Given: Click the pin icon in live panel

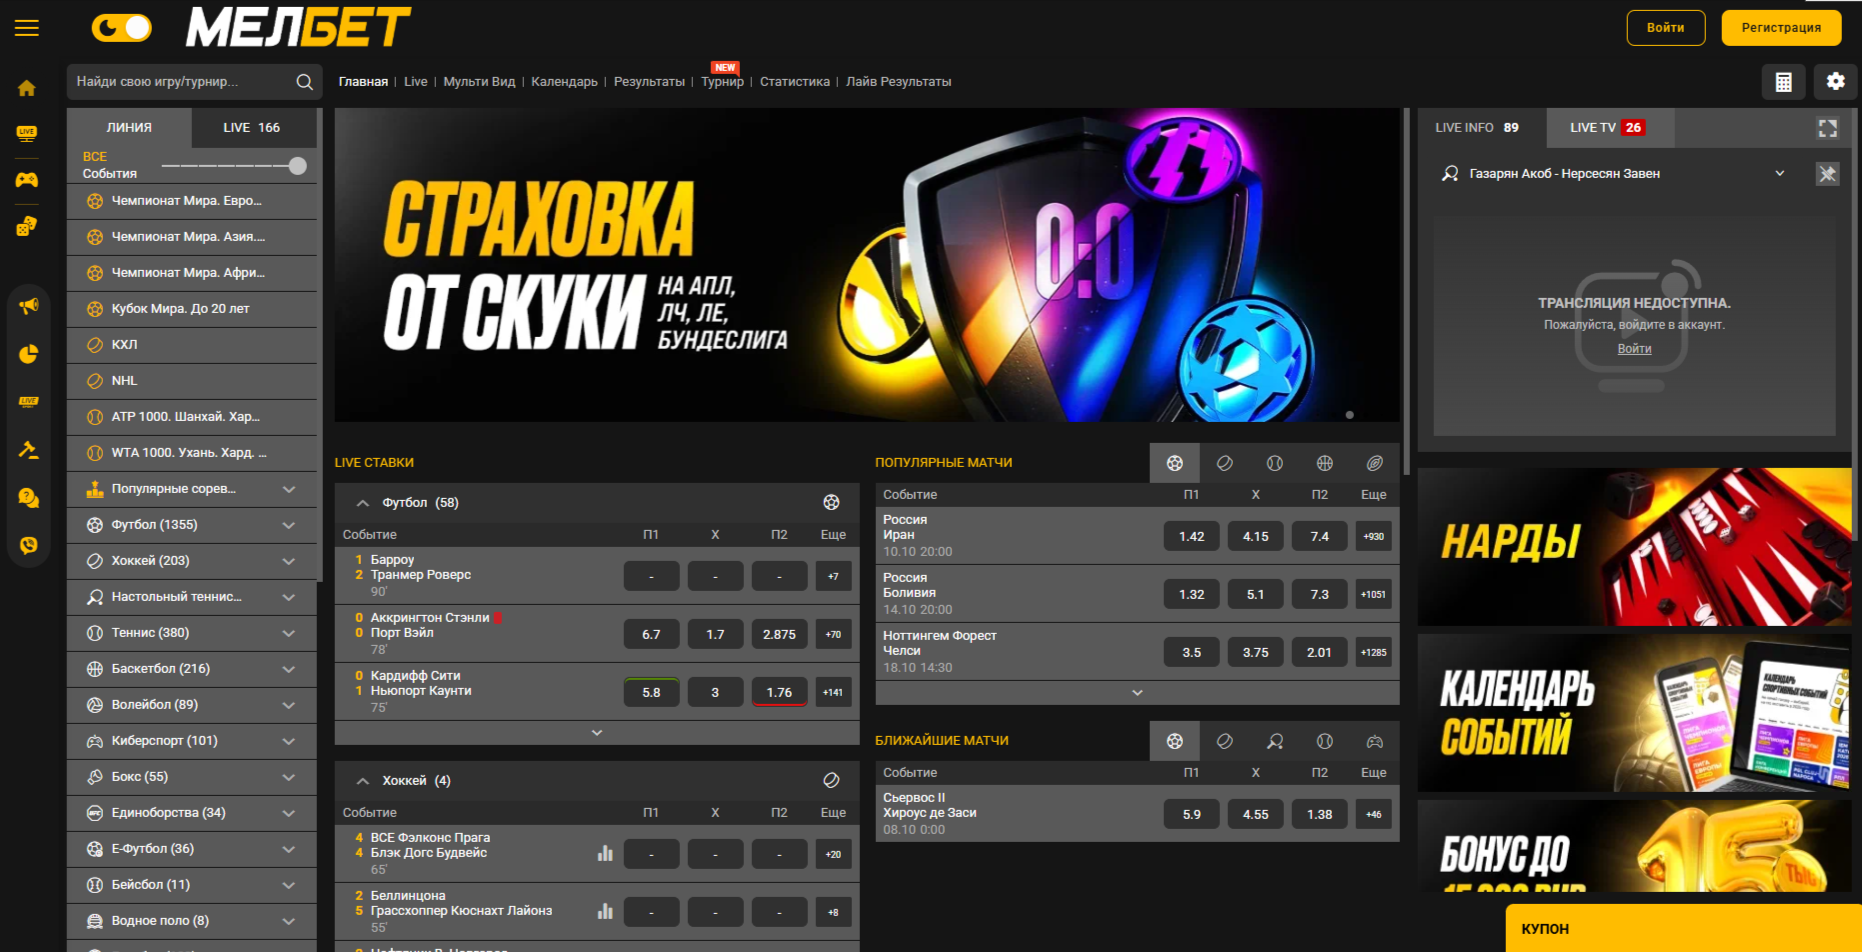Looking at the screenshot, I should [1827, 174].
